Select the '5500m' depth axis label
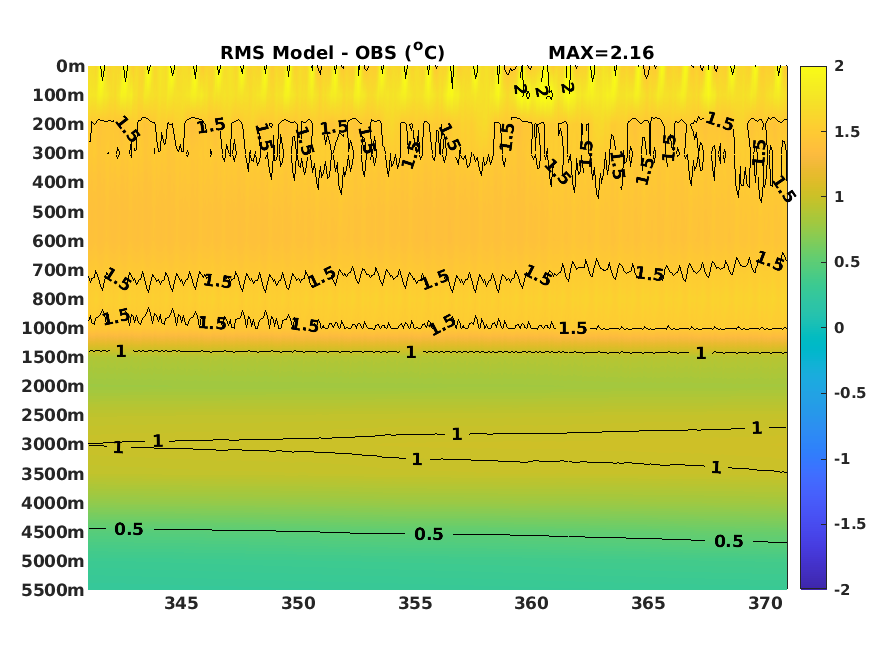The image size is (875, 656). pos(53,590)
